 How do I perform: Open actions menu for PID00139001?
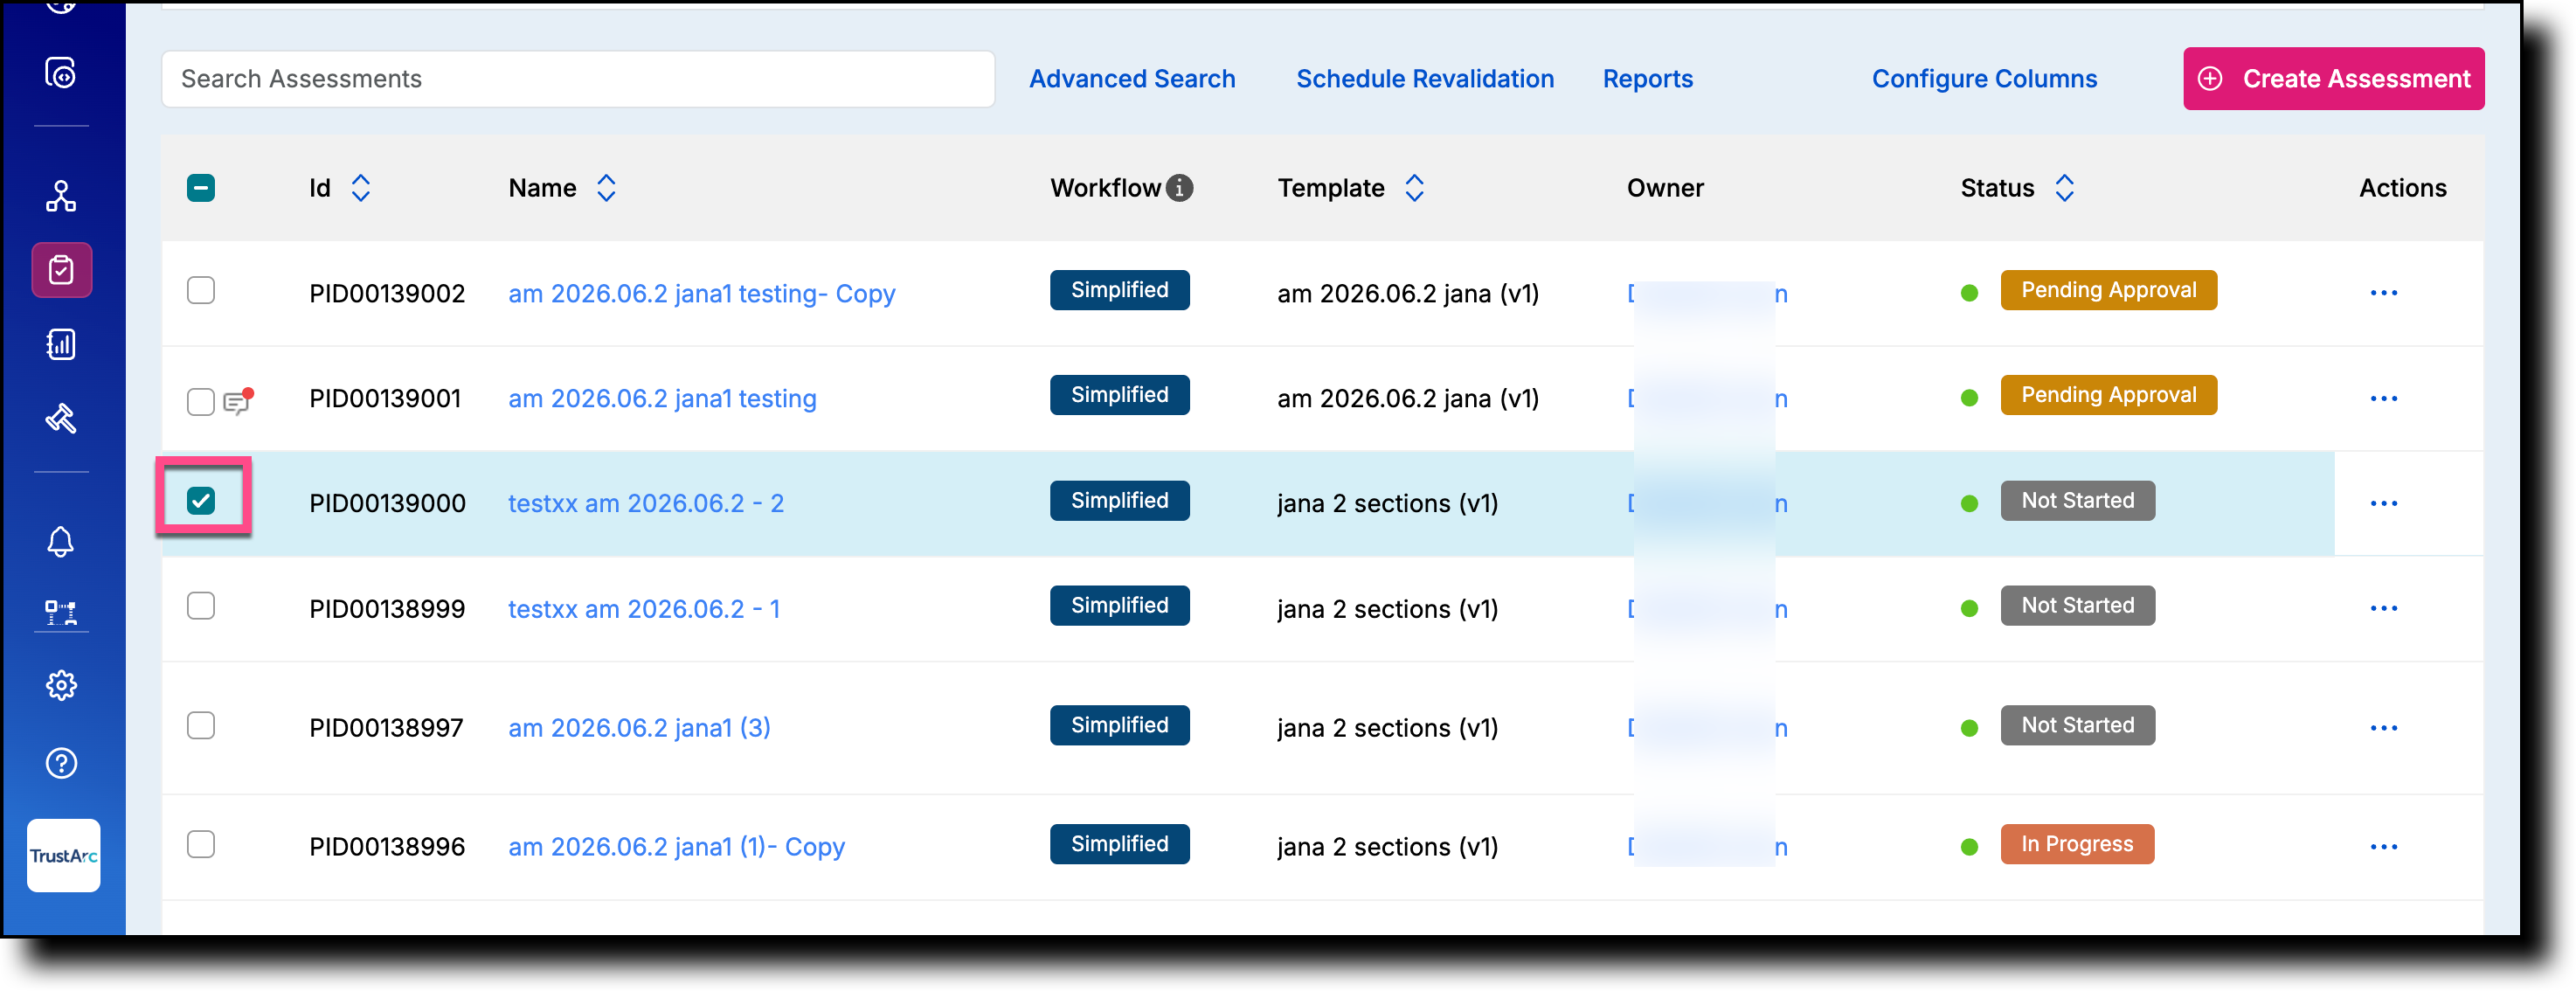pos(2384,398)
